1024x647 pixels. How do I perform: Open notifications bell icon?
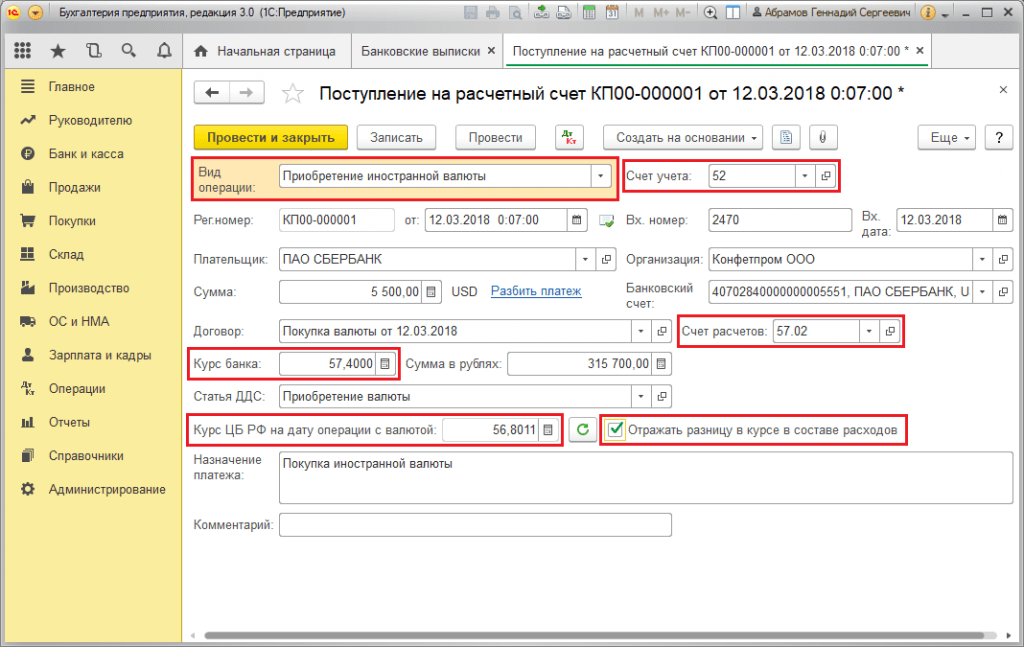click(x=164, y=51)
